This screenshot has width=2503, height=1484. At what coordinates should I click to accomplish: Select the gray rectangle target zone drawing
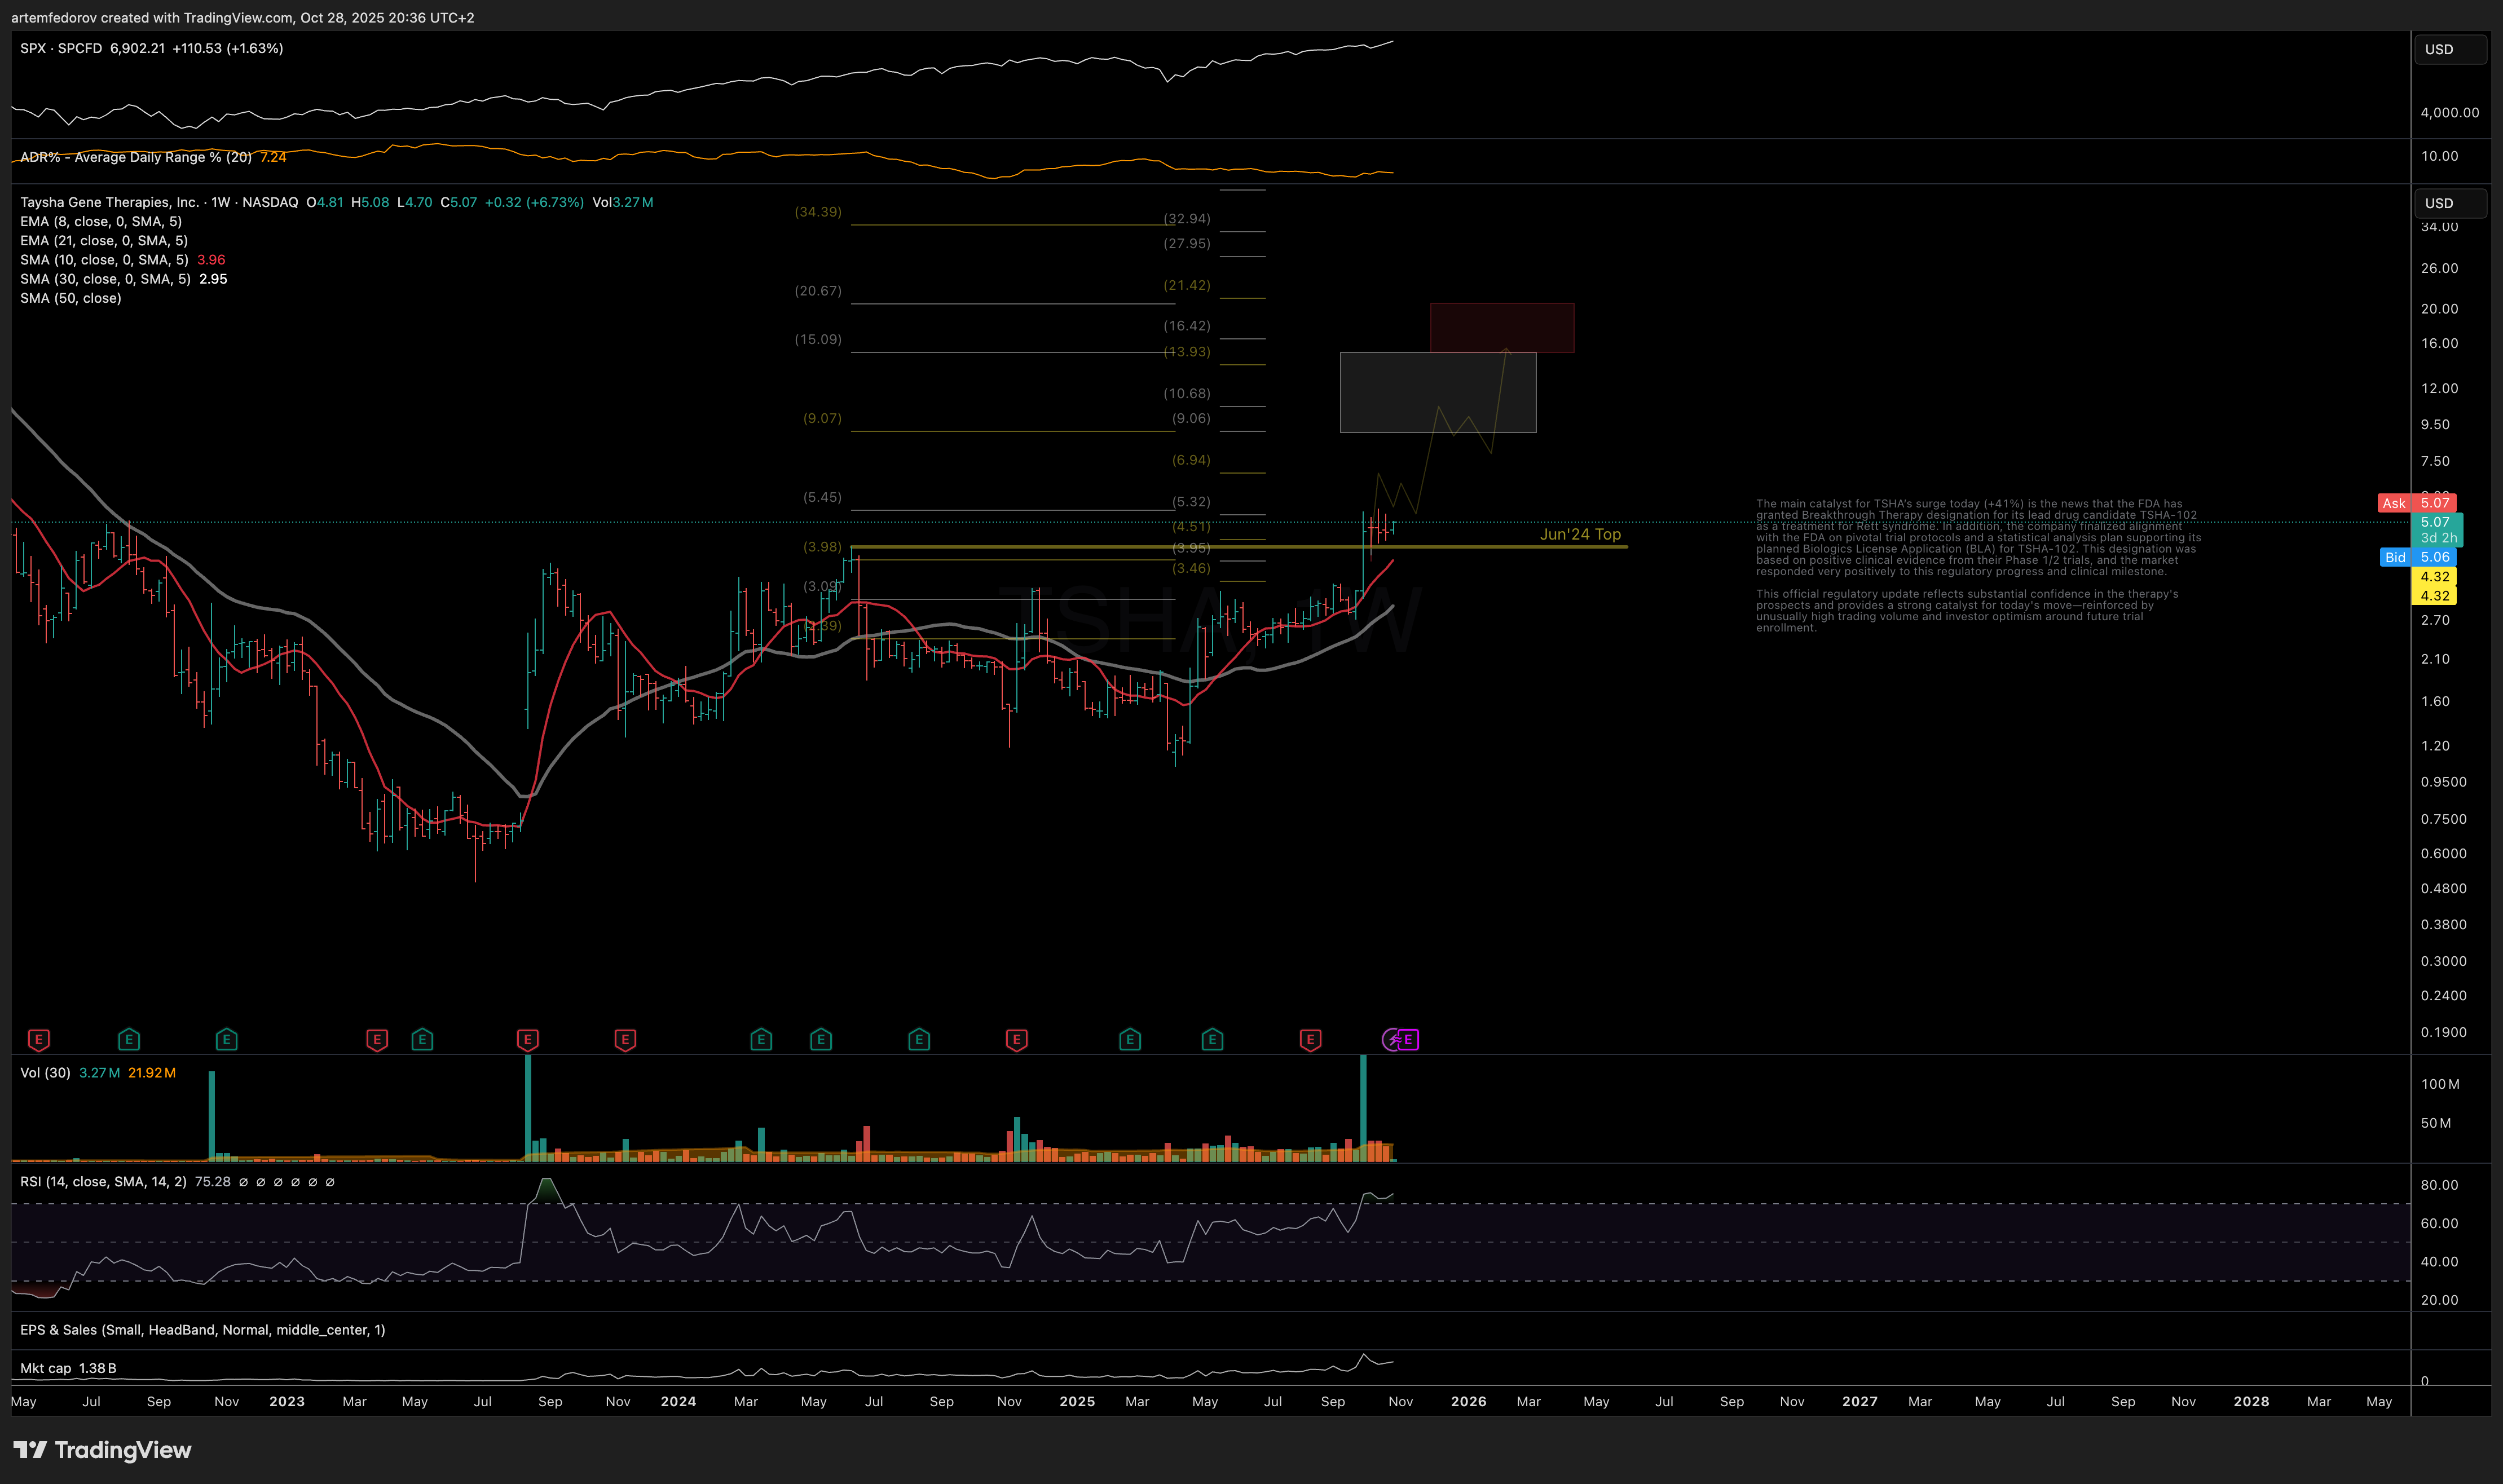pyautogui.click(x=1438, y=392)
